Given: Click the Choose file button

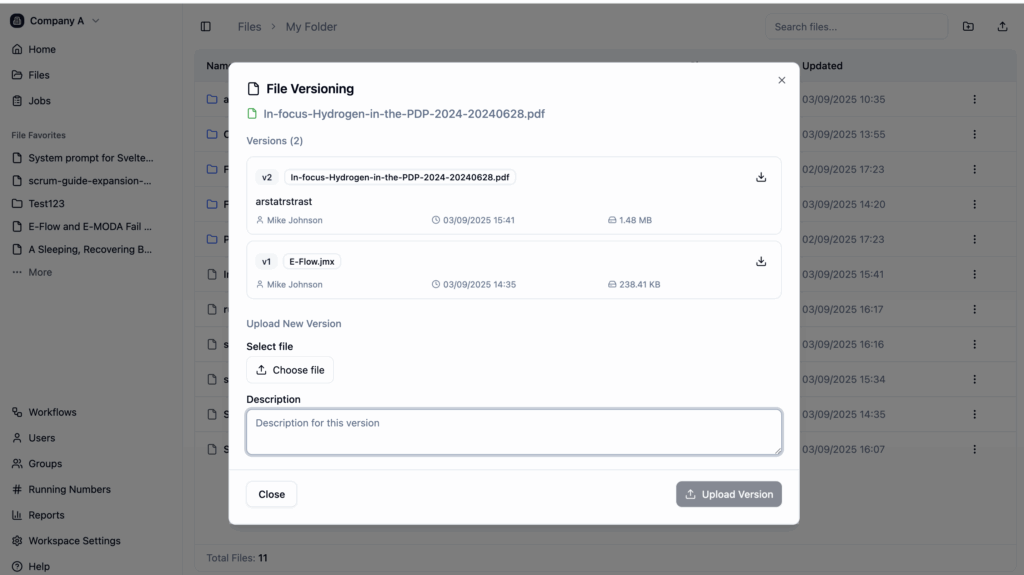Looking at the screenshot, I should point(290,370).
